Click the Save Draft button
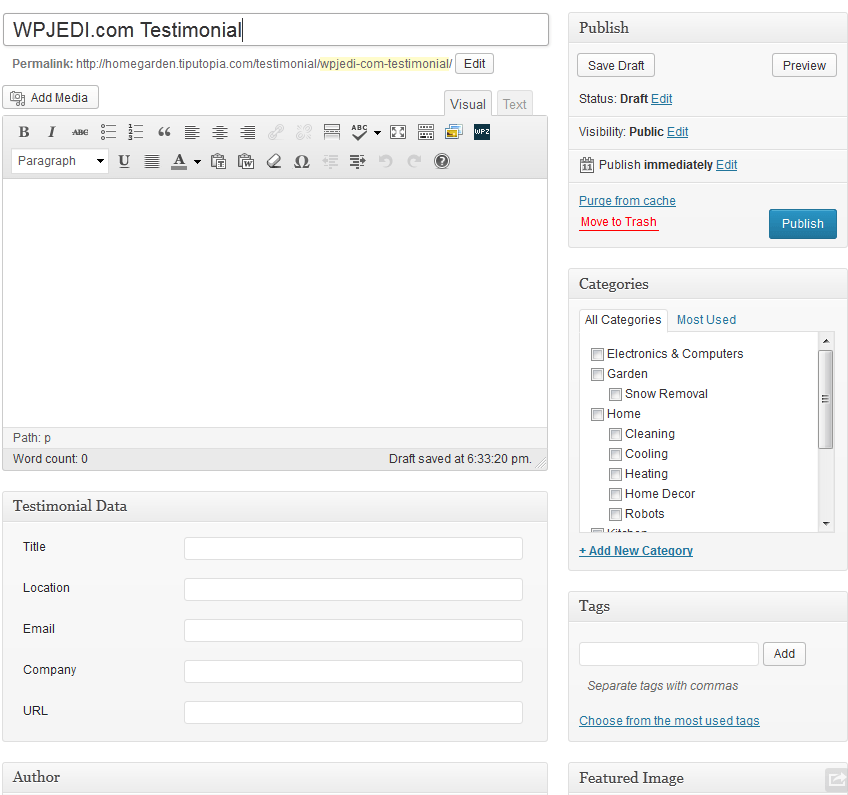This screenshot has height=795, width=848. pos(616,65)
